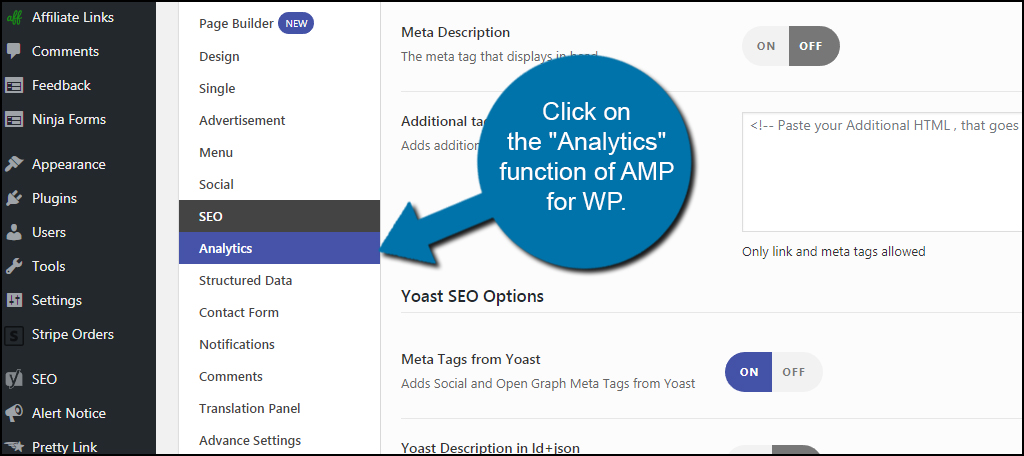
Task: Click the Stripe Orders icon
Action: coord(14,334)
